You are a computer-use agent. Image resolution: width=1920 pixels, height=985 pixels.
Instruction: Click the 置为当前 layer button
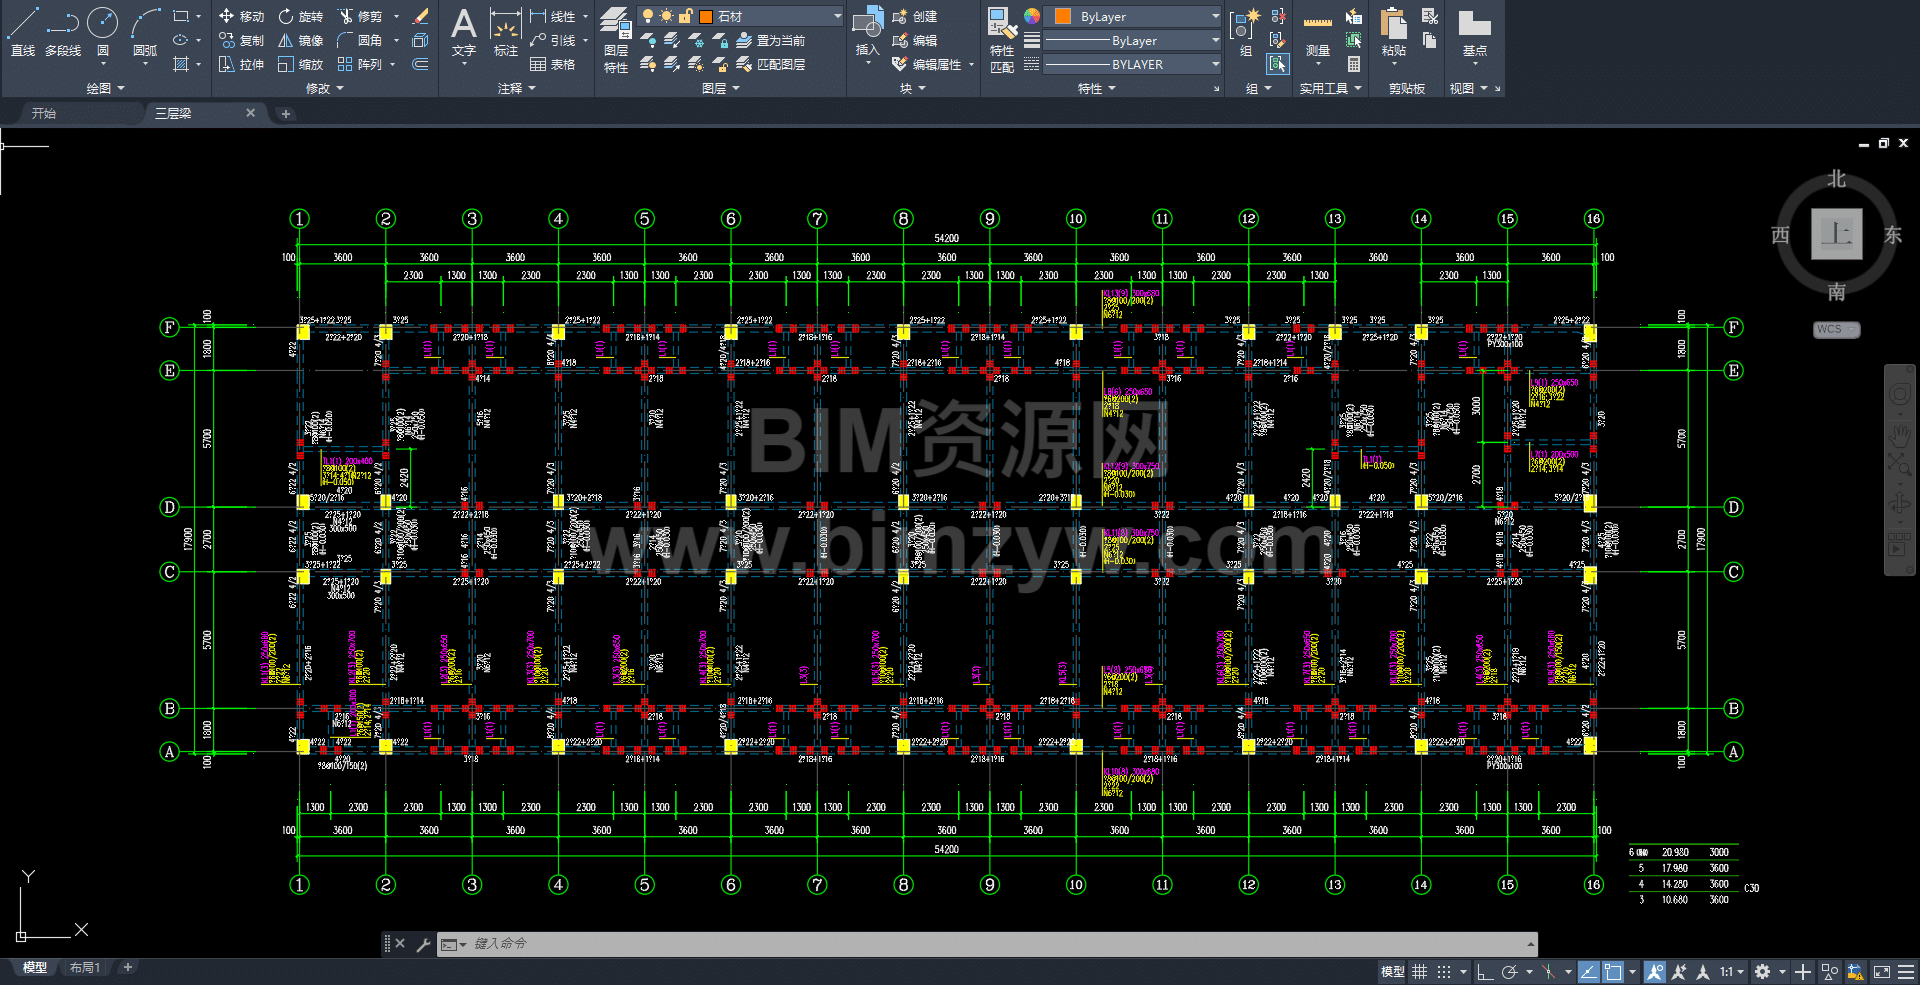click(770, 40)
